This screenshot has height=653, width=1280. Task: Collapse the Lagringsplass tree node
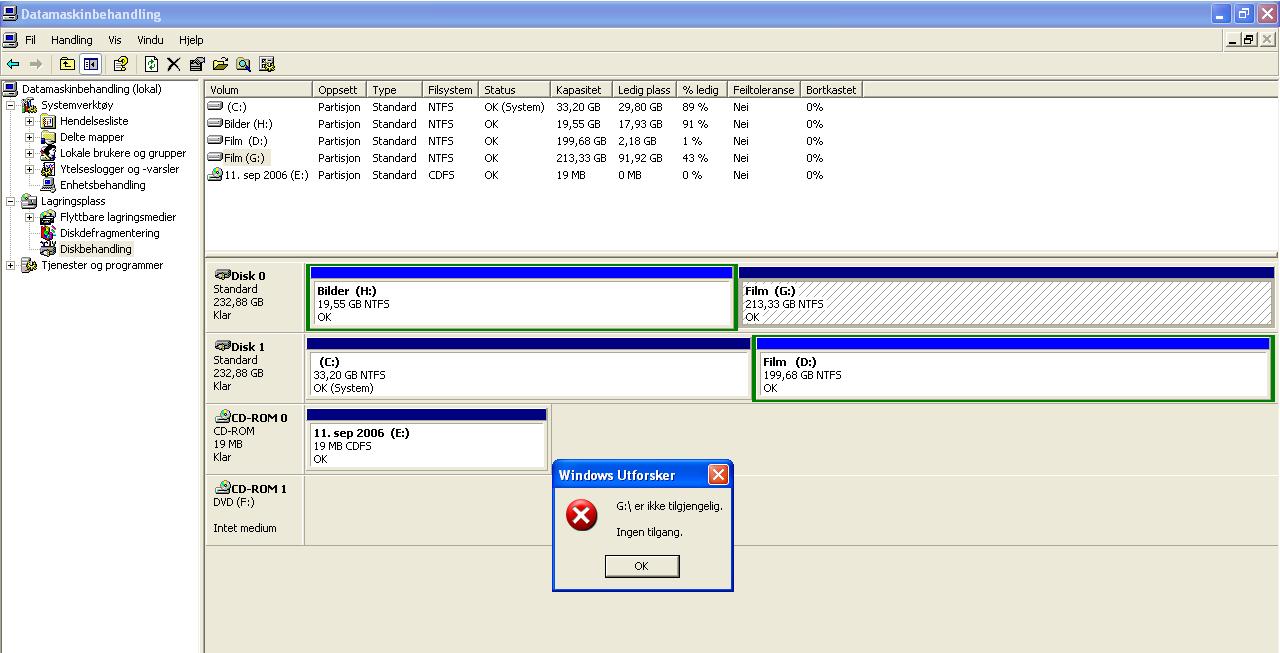(x=11, y=201)
